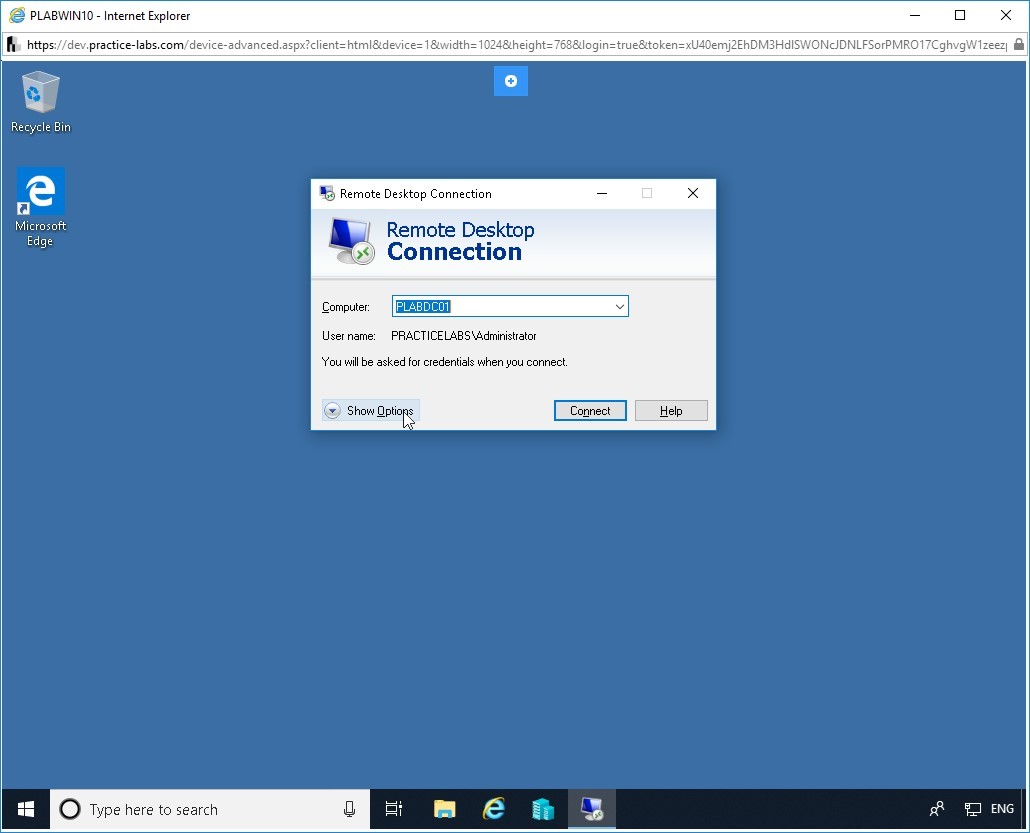1030x833 pixels.
Task: Click the 'User name:' label
Action: pyautogui.click(x=348, y=336)
